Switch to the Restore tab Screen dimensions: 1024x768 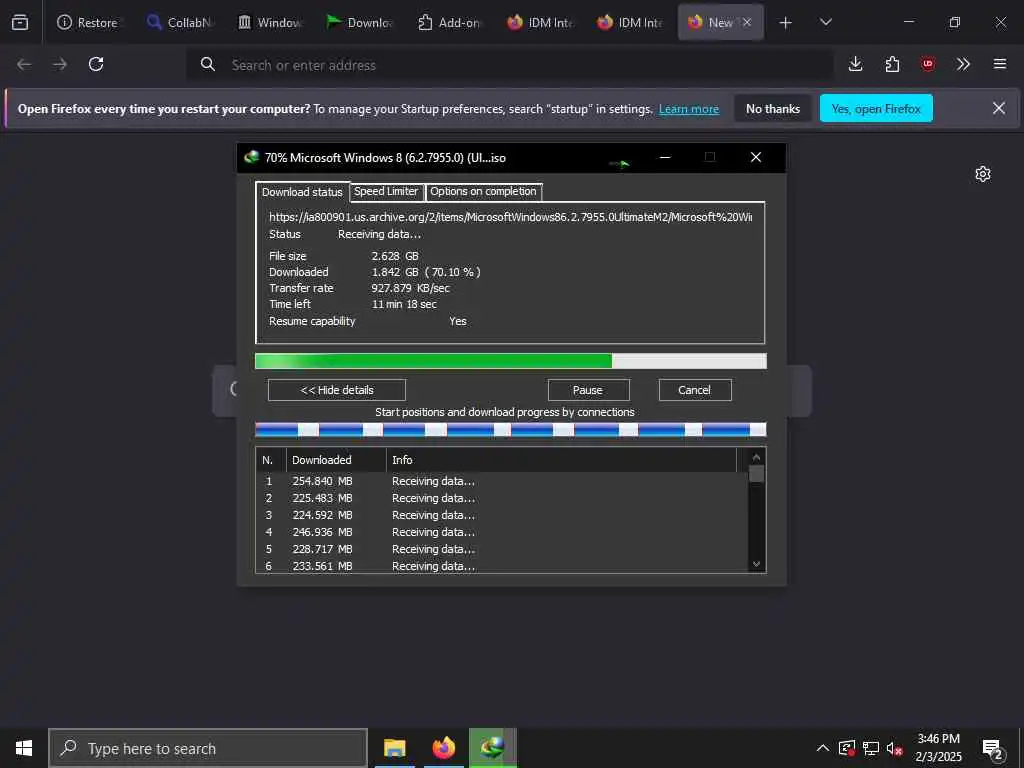pos(88,22)
